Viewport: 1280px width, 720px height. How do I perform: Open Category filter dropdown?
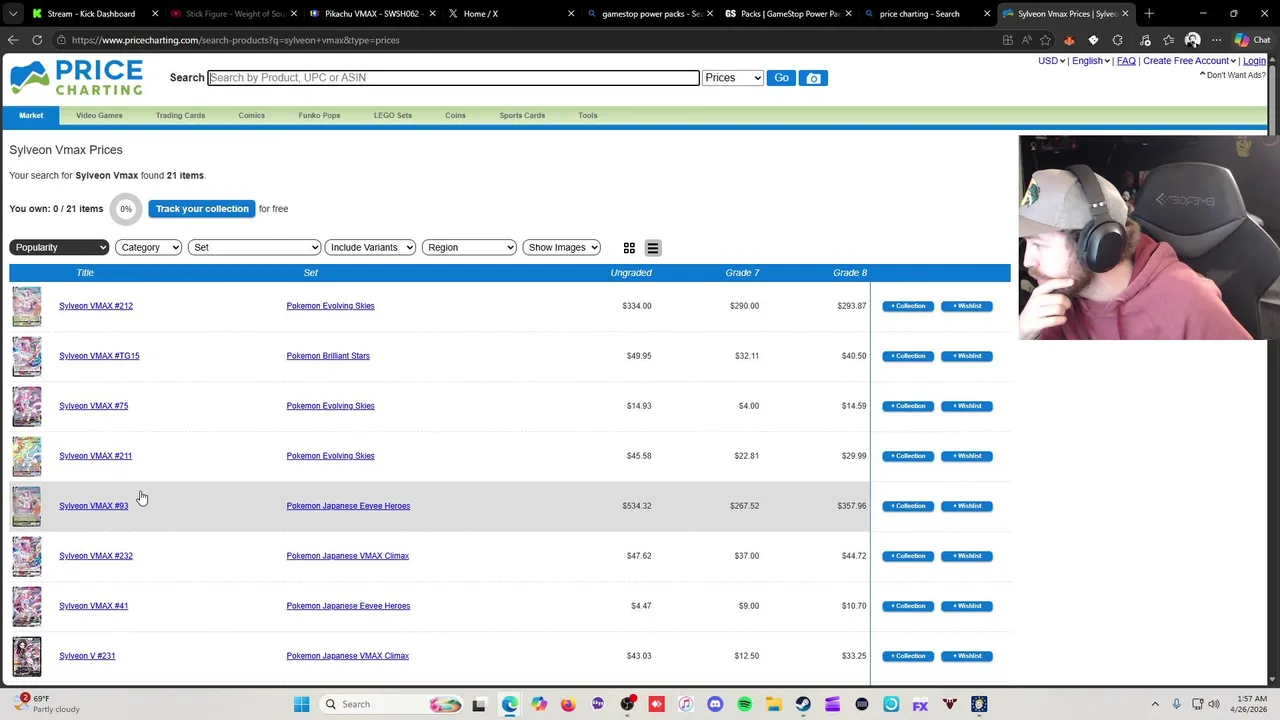click(x=148, y=248)
